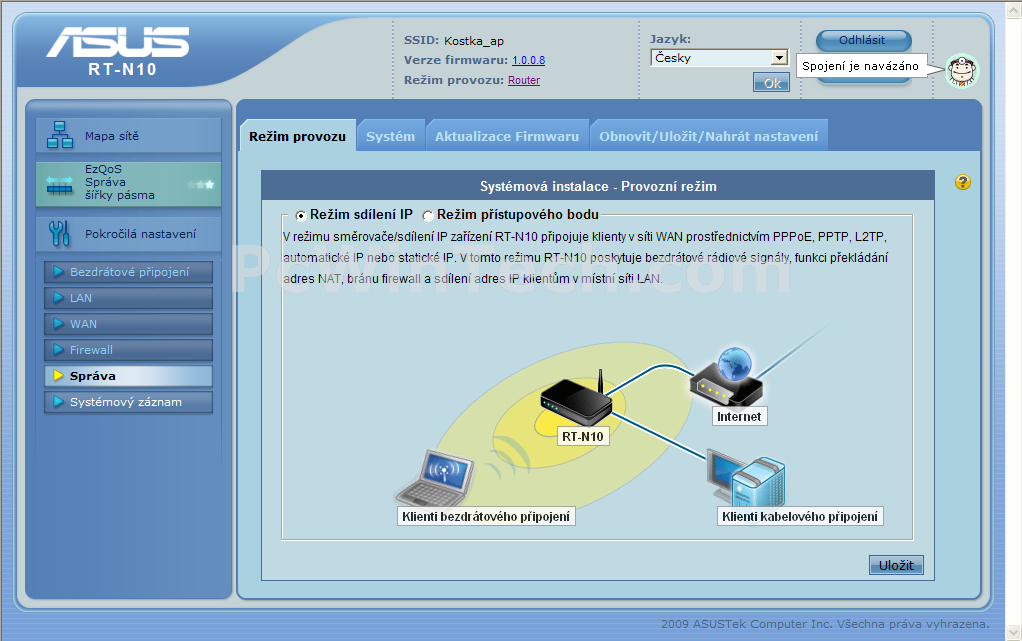Click the wired clients computer image
This screenshot has height=641, width=1022.
746,480
